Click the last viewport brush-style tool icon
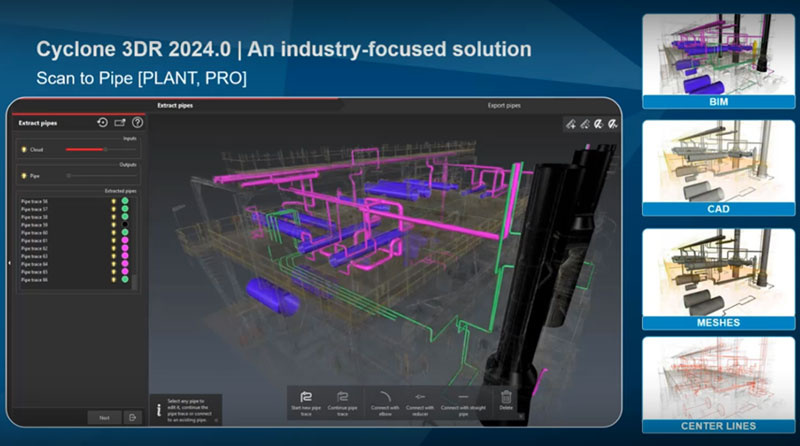The height and width of the screenshot is (446, 800). click(x=612, y=124)
